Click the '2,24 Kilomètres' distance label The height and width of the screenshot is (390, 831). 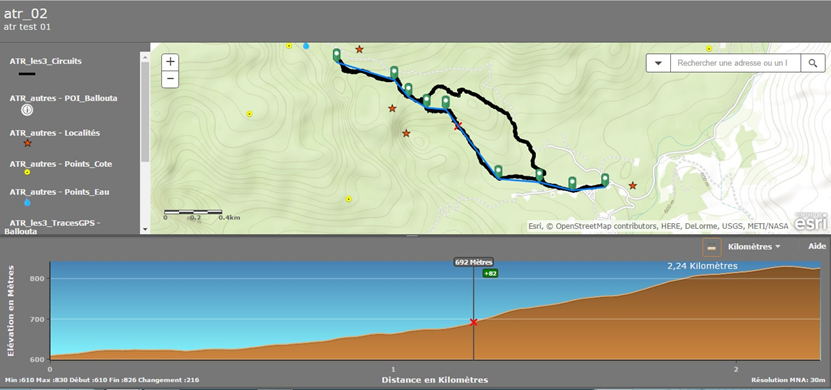coord(702,266)
